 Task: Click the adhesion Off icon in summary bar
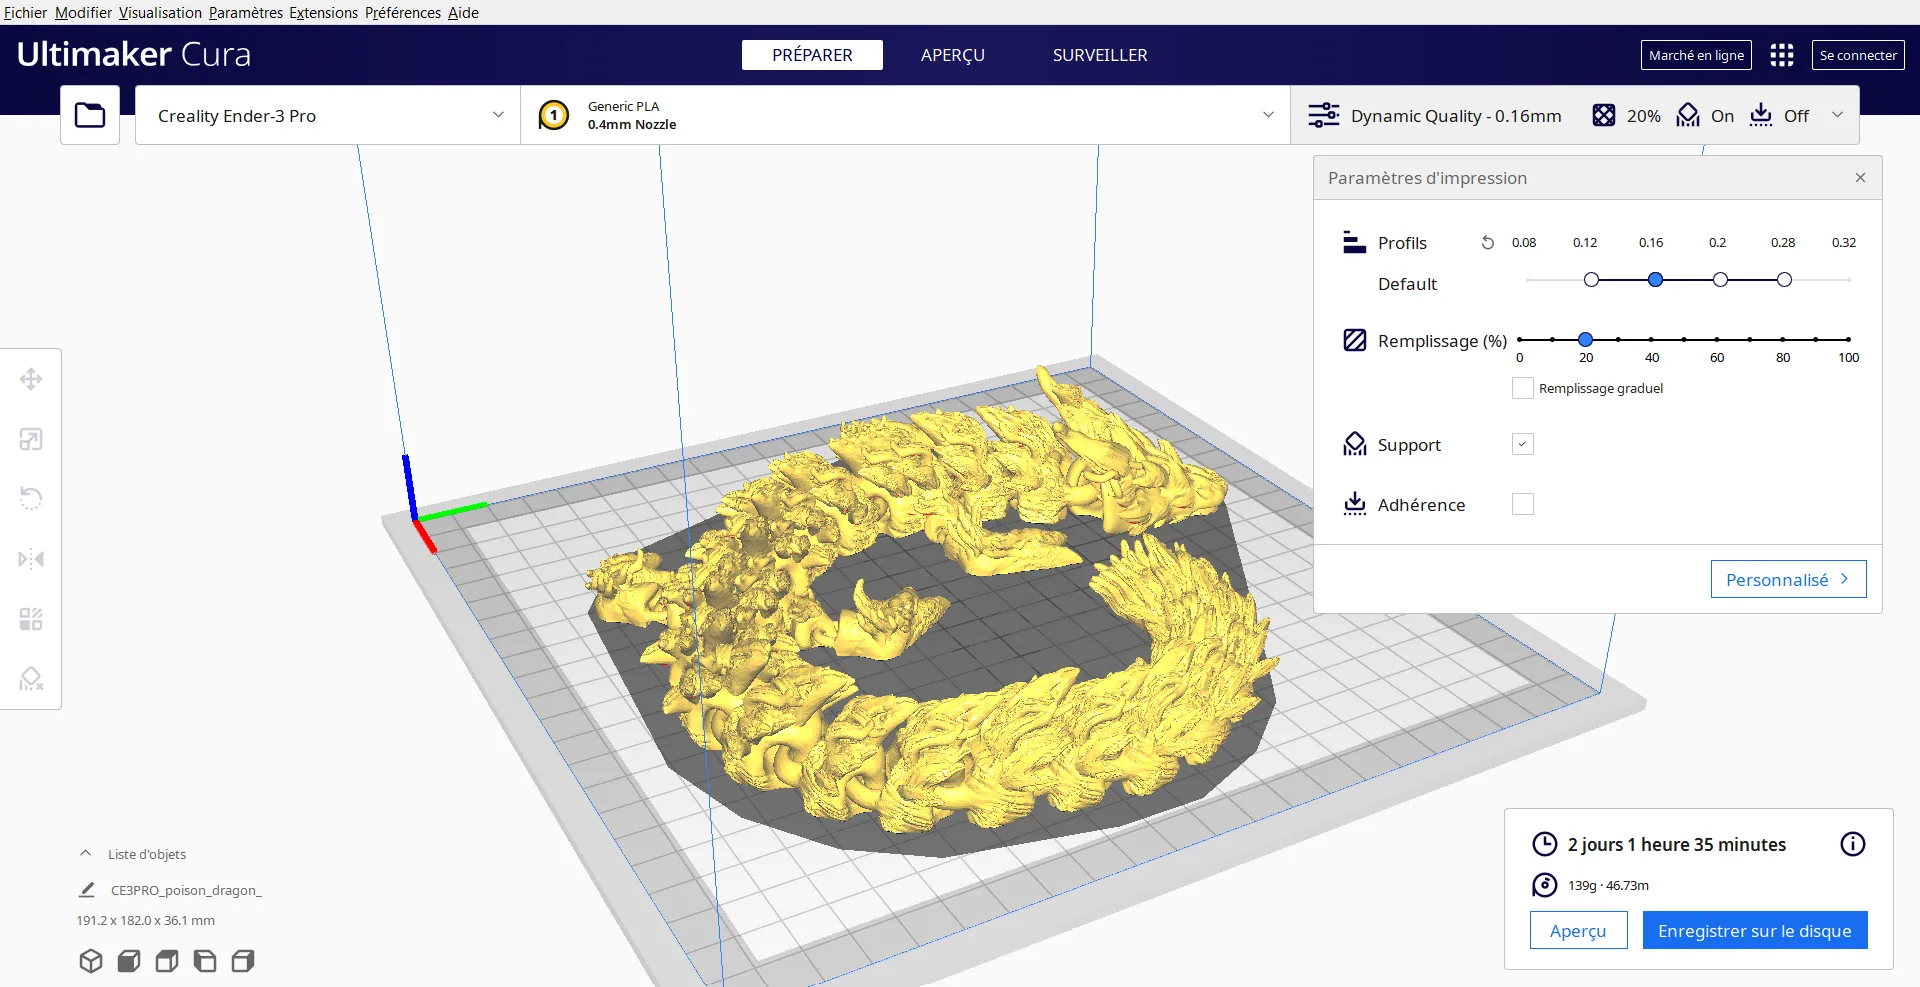pos(1761,115)
